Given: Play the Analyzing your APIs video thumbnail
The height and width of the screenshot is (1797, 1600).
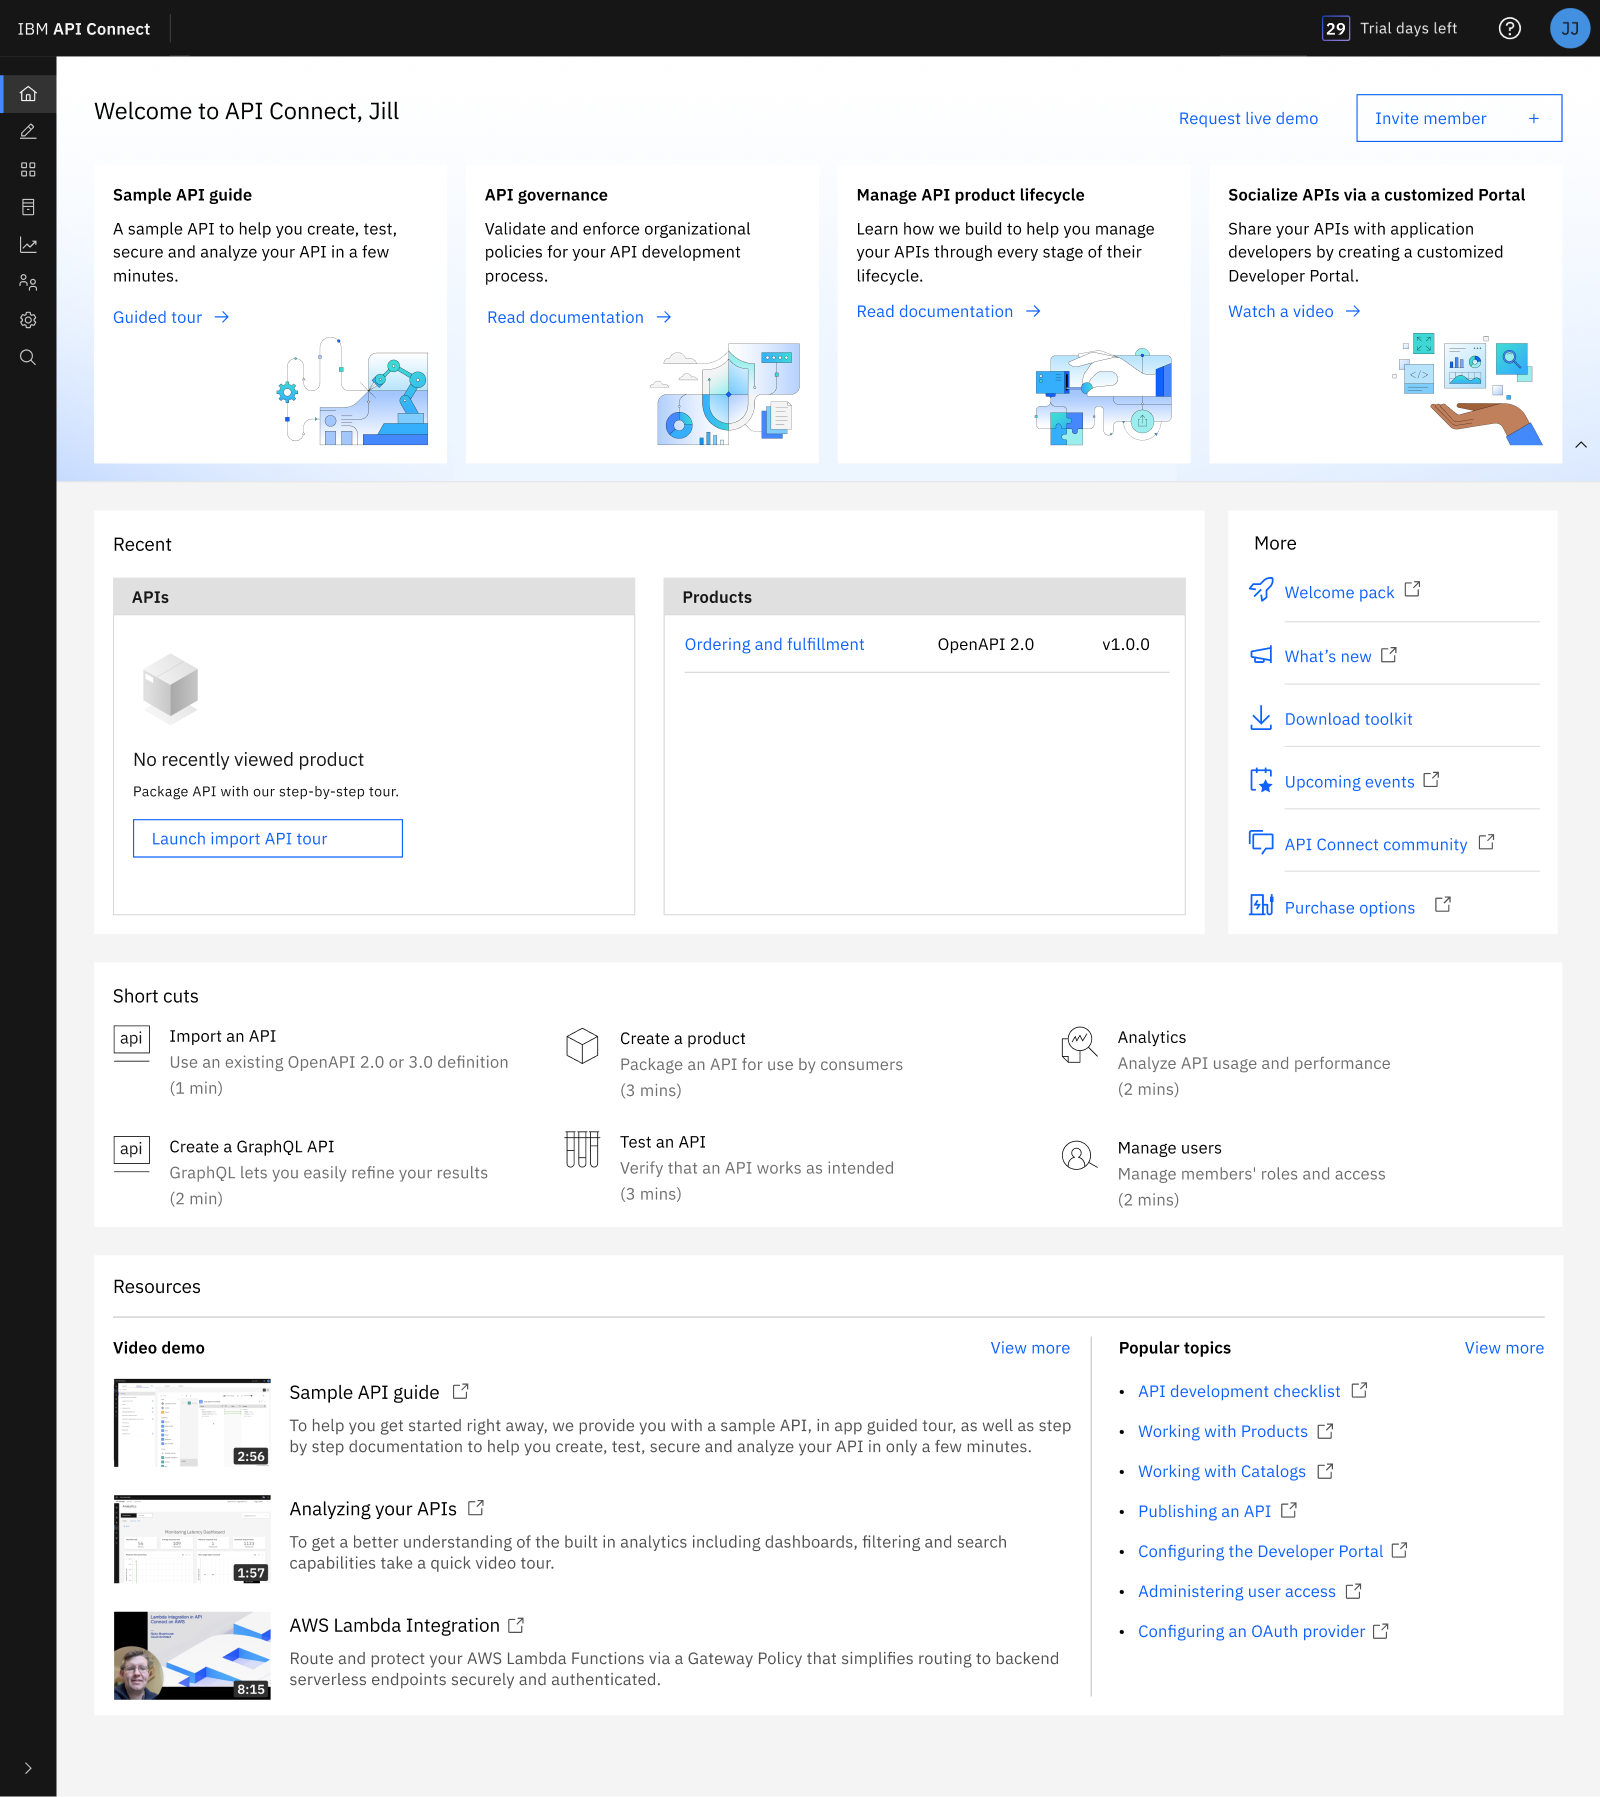Looking at the screenshot, I should [x=192, y=1539].
